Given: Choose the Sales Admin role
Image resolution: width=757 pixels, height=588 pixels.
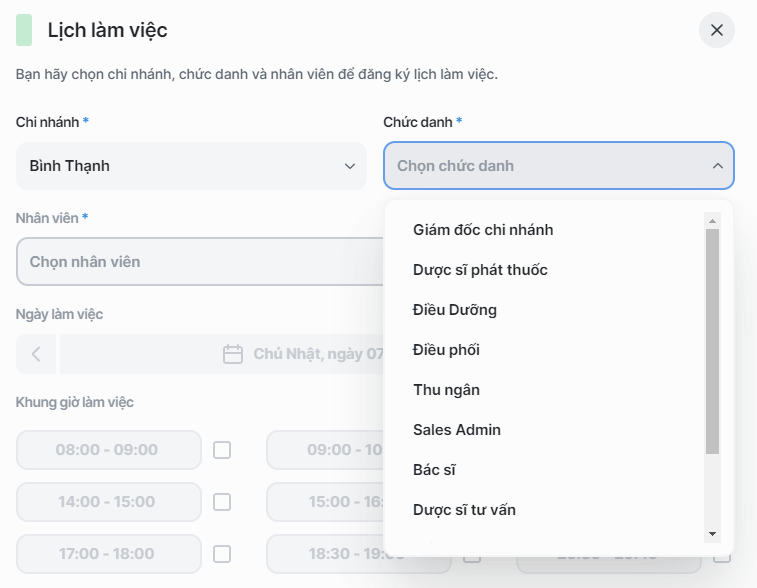Looking at the screenshot, I should point(457,430).
